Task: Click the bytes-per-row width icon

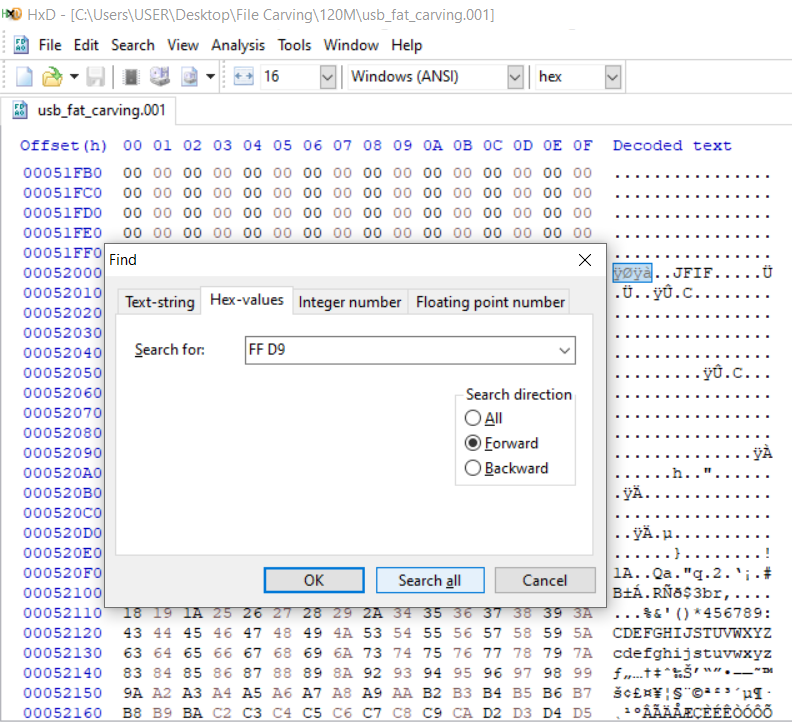Action: tap(243, 77)
